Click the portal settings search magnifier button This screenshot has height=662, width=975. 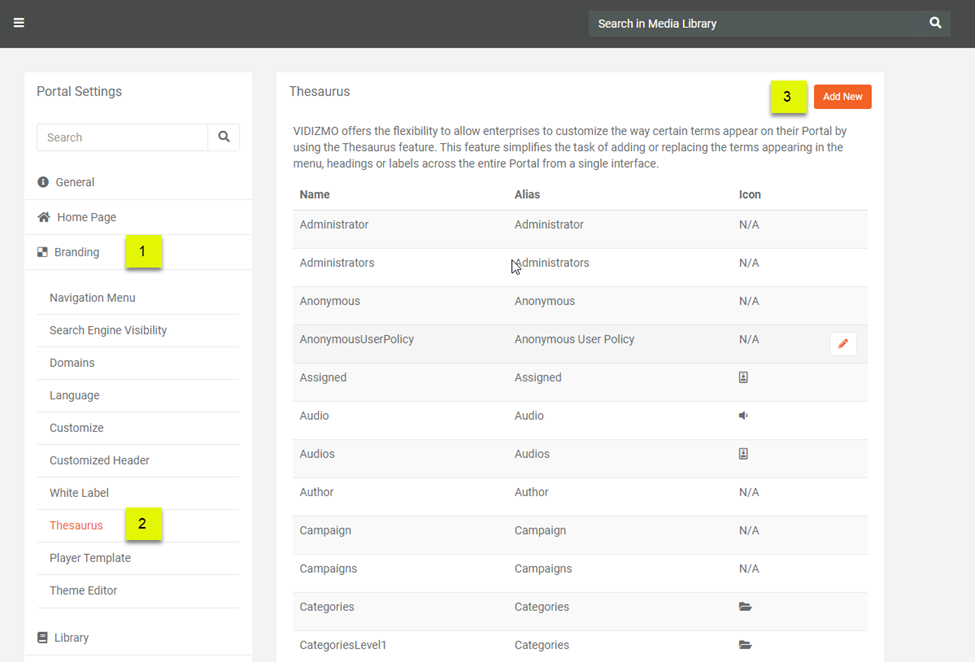pos(224,137)
